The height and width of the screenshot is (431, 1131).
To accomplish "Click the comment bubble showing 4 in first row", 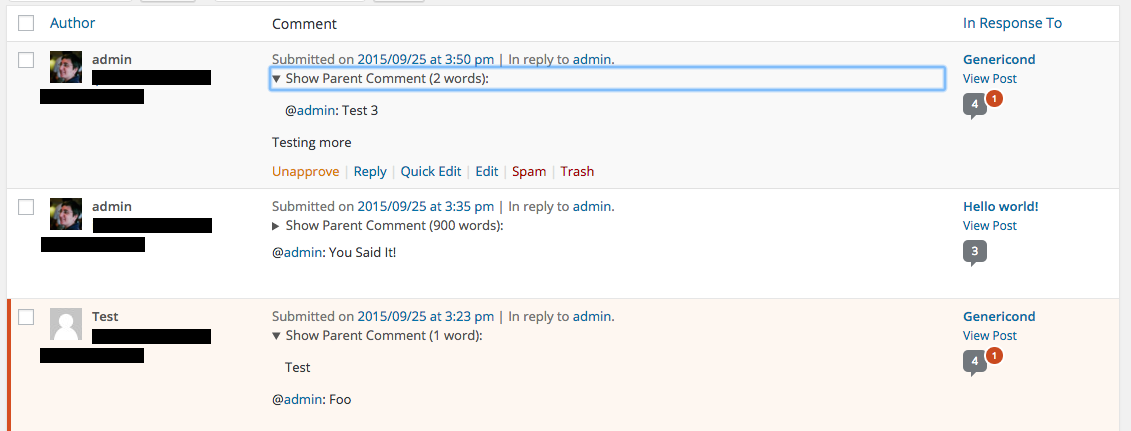I will (x=974, y=105).
